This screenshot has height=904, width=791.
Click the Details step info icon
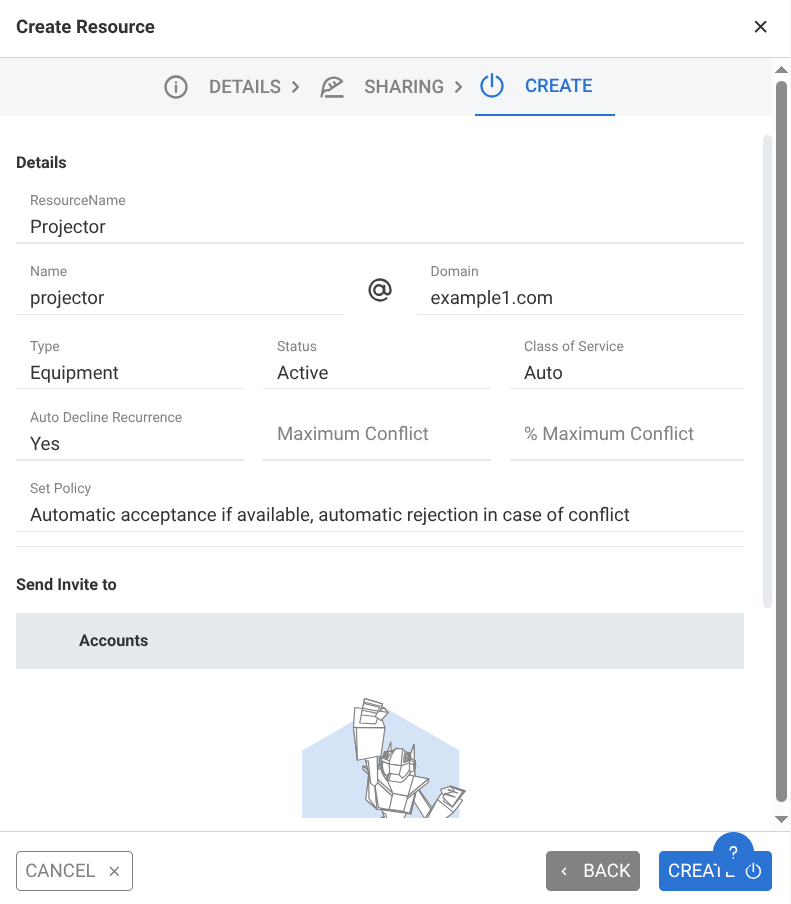(x=176, y=87)
